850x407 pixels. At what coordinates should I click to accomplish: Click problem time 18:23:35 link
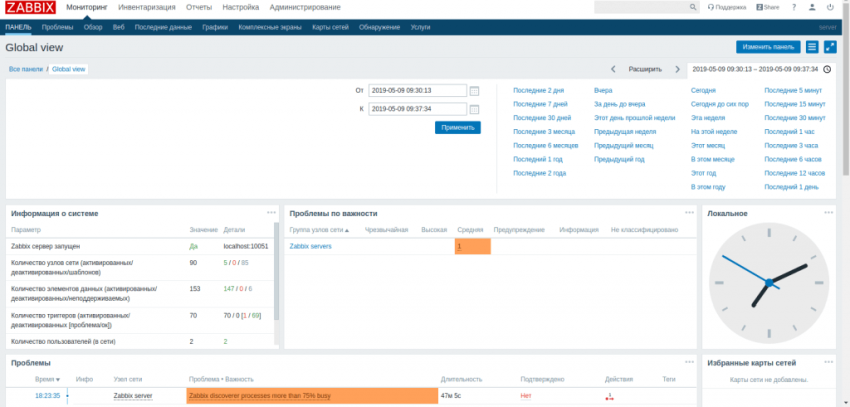[x=48, y=396]
